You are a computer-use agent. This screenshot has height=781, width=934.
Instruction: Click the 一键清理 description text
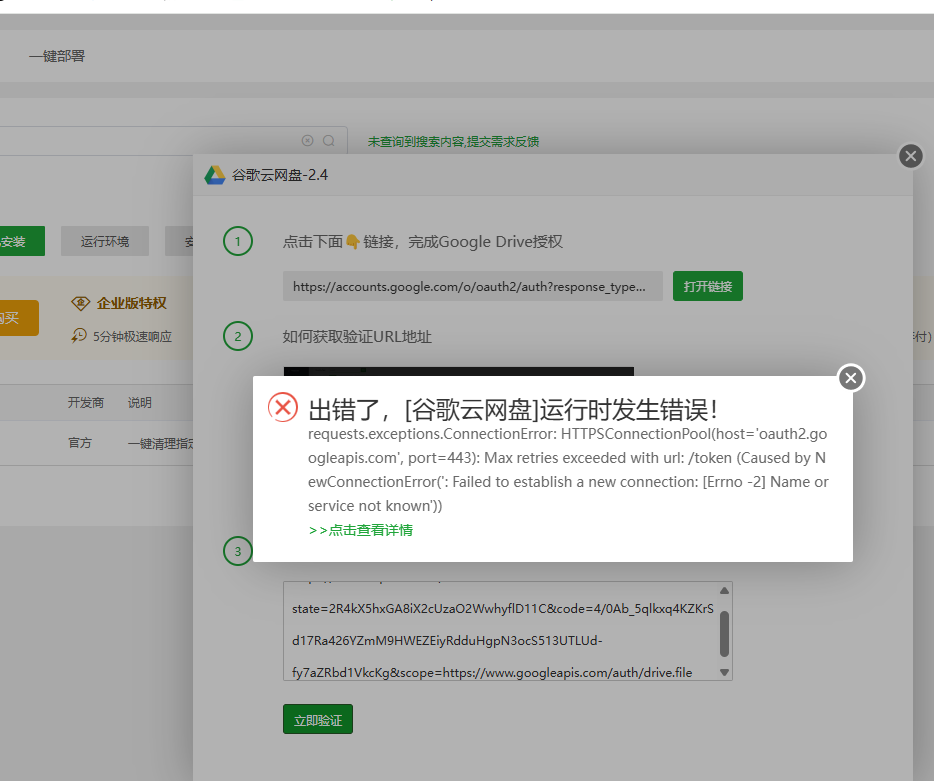160,444
